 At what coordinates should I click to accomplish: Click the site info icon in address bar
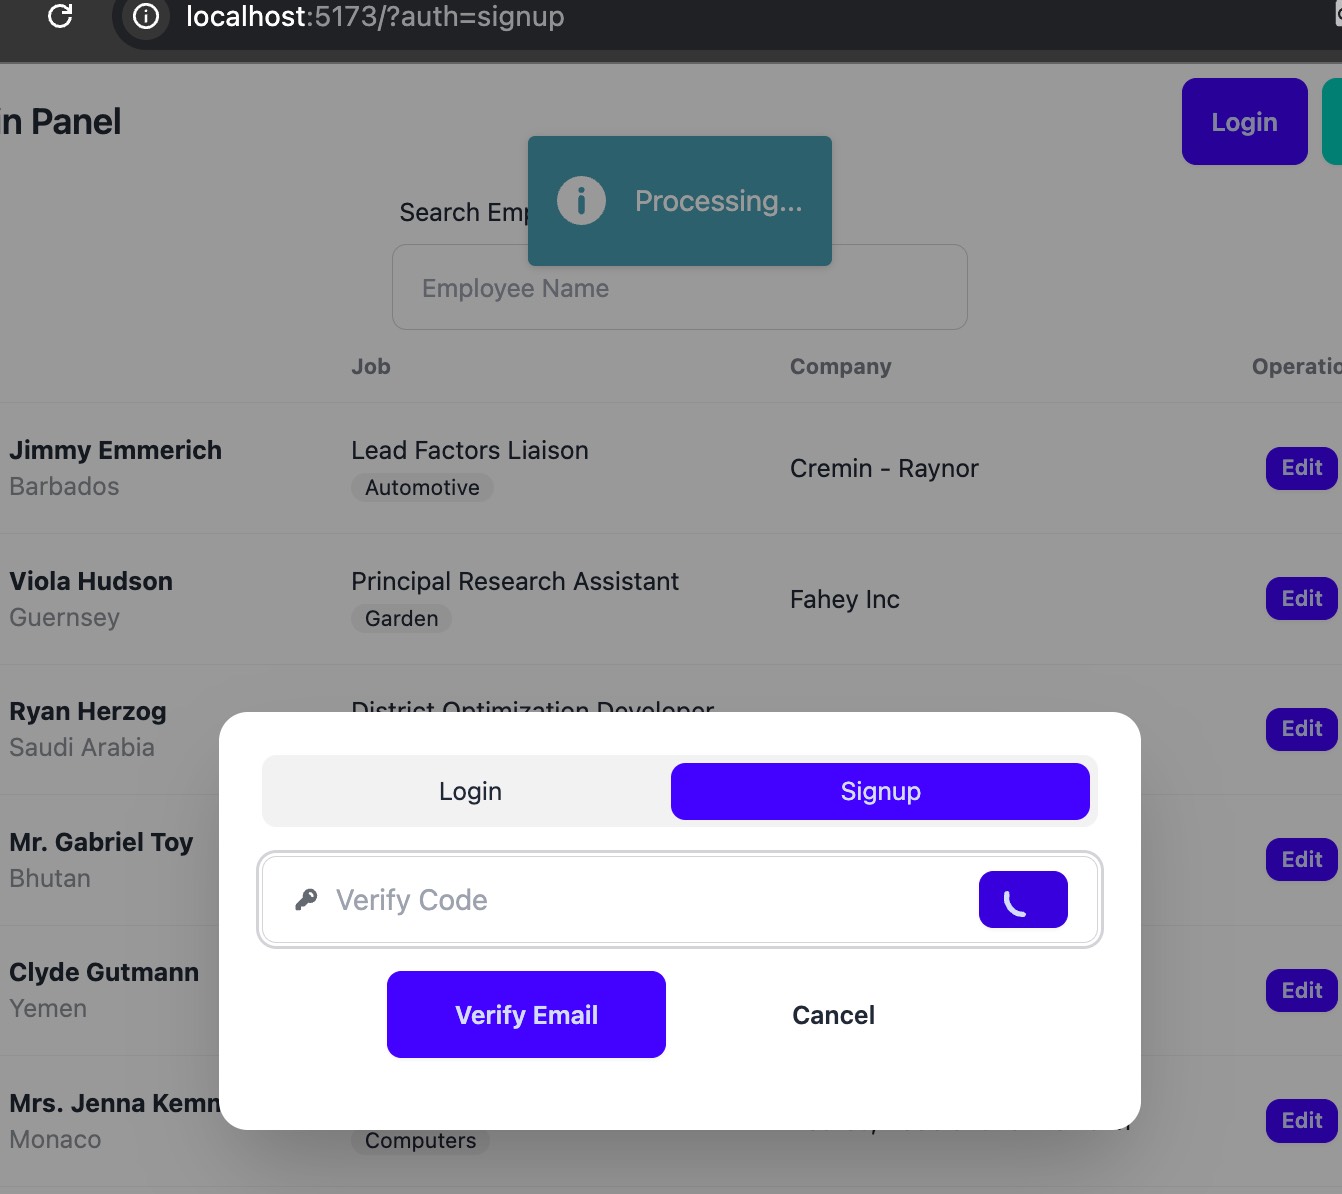point(146,16)
